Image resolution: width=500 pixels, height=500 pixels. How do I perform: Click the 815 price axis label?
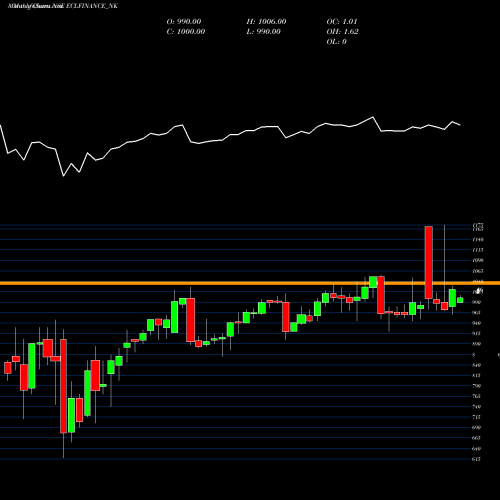click(x=477, y=375)
